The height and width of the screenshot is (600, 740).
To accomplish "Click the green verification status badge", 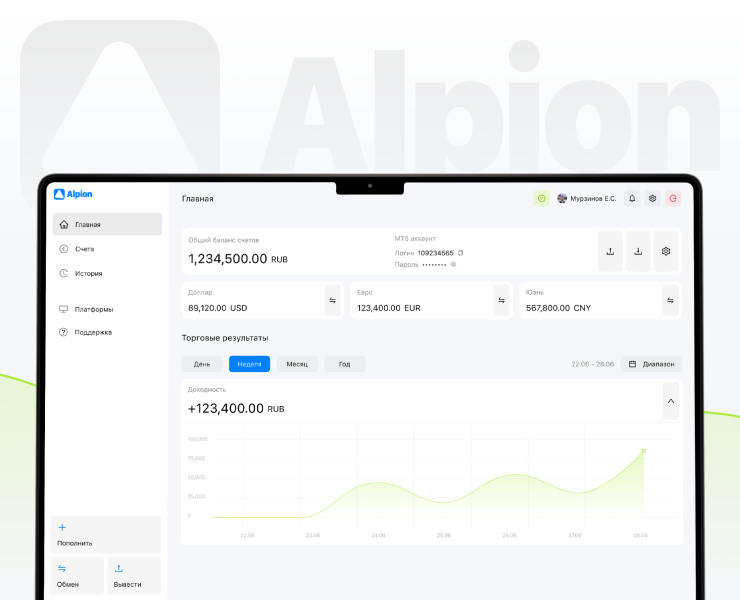I will pyautogui.click(x=541, y=199).
